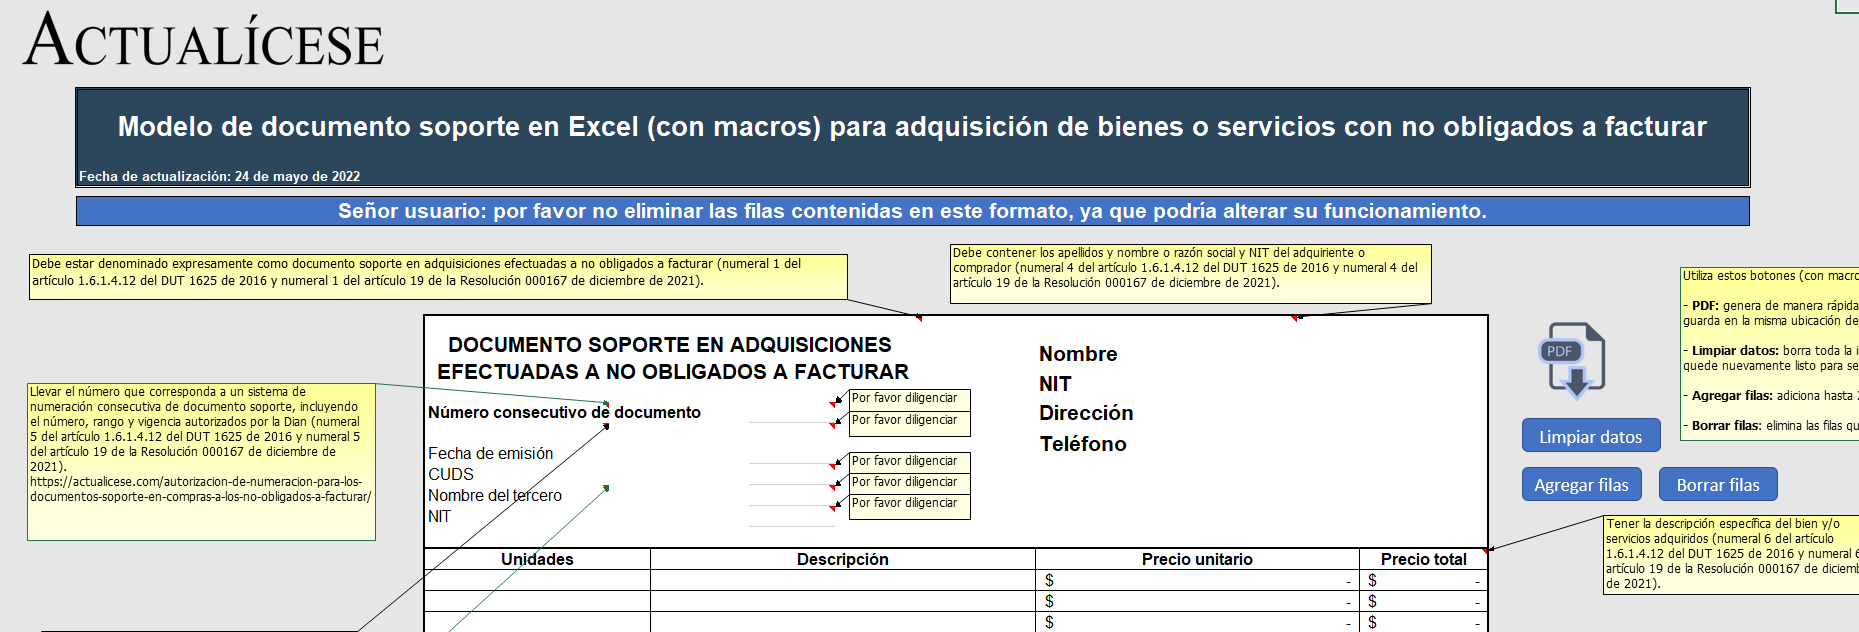Screen dimensions: 1859x632
Task: Select the 'Agregar filas: adiciona hasta' note line
Action: click(1770, 396)
